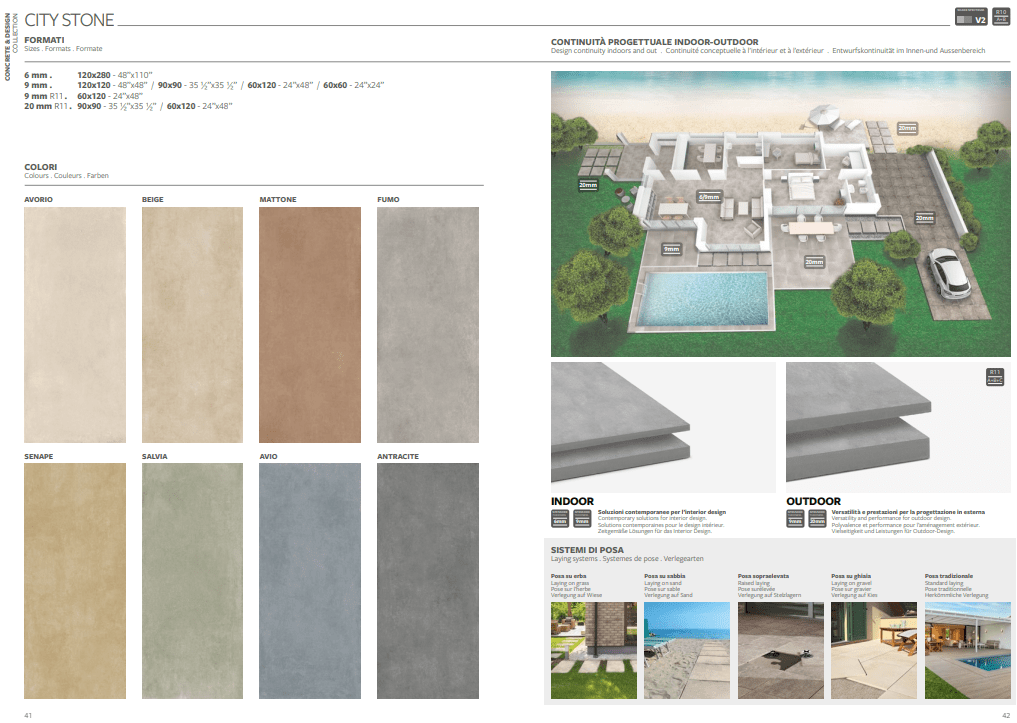Choose the Mattone tile colour

[x=310, y=324]
